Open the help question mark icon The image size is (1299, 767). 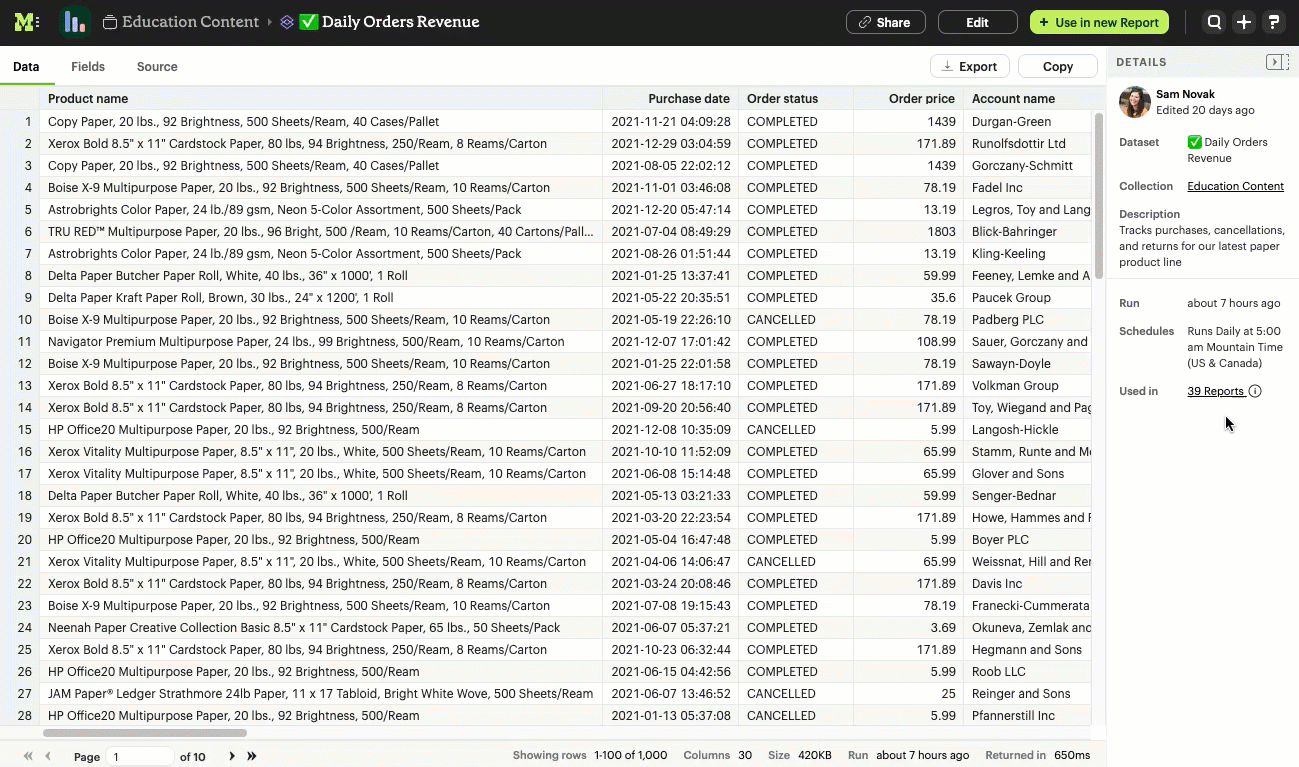(x=1273, y=22)
